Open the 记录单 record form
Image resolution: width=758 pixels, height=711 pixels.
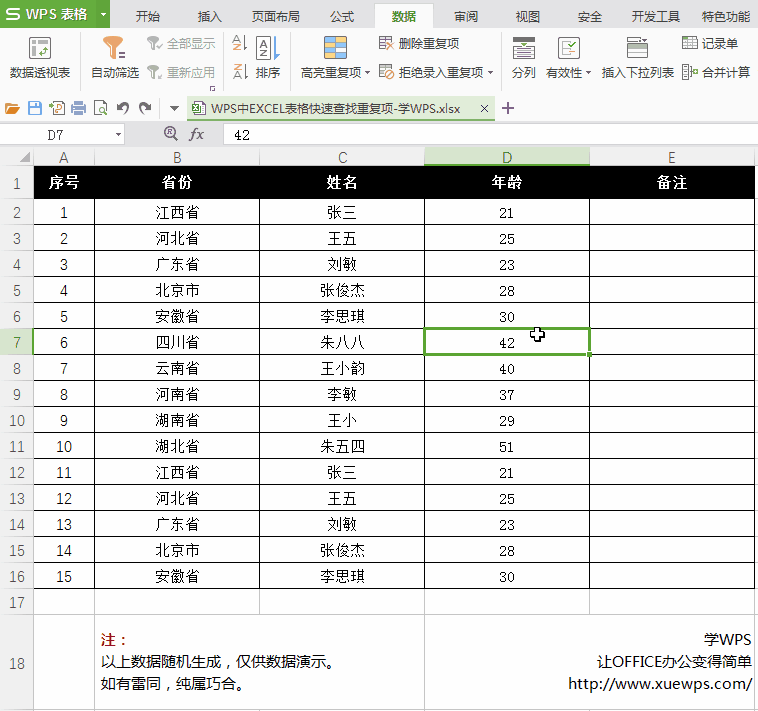click(x=710, y=44)
